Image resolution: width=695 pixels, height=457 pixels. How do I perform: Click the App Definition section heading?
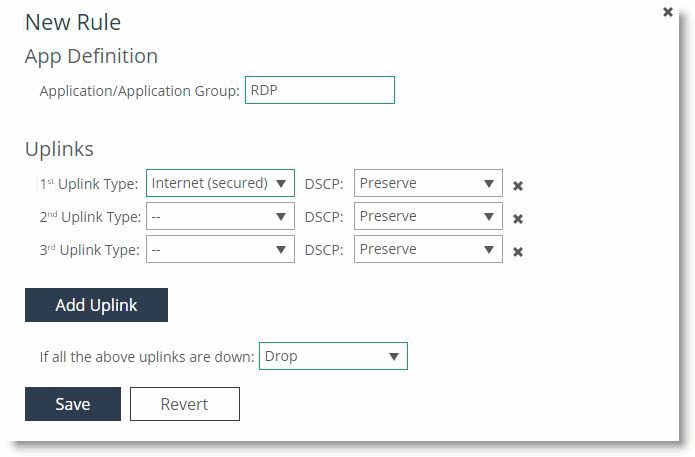tap(91, 56)
